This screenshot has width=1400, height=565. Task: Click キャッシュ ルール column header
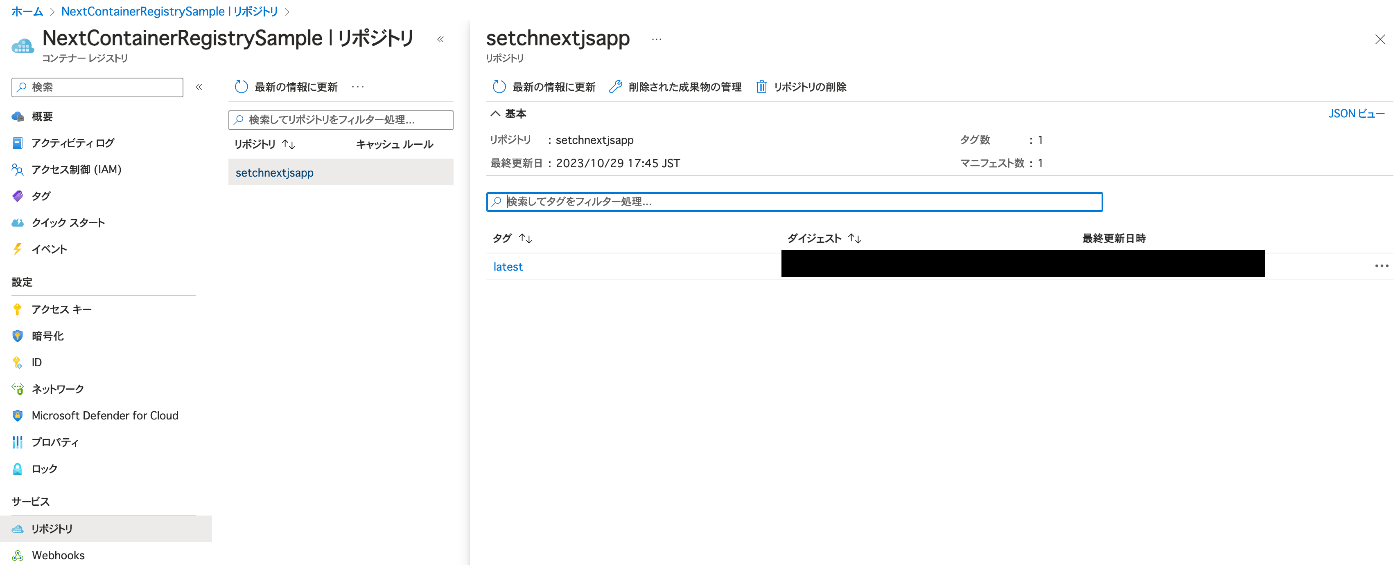coord(395,145)
